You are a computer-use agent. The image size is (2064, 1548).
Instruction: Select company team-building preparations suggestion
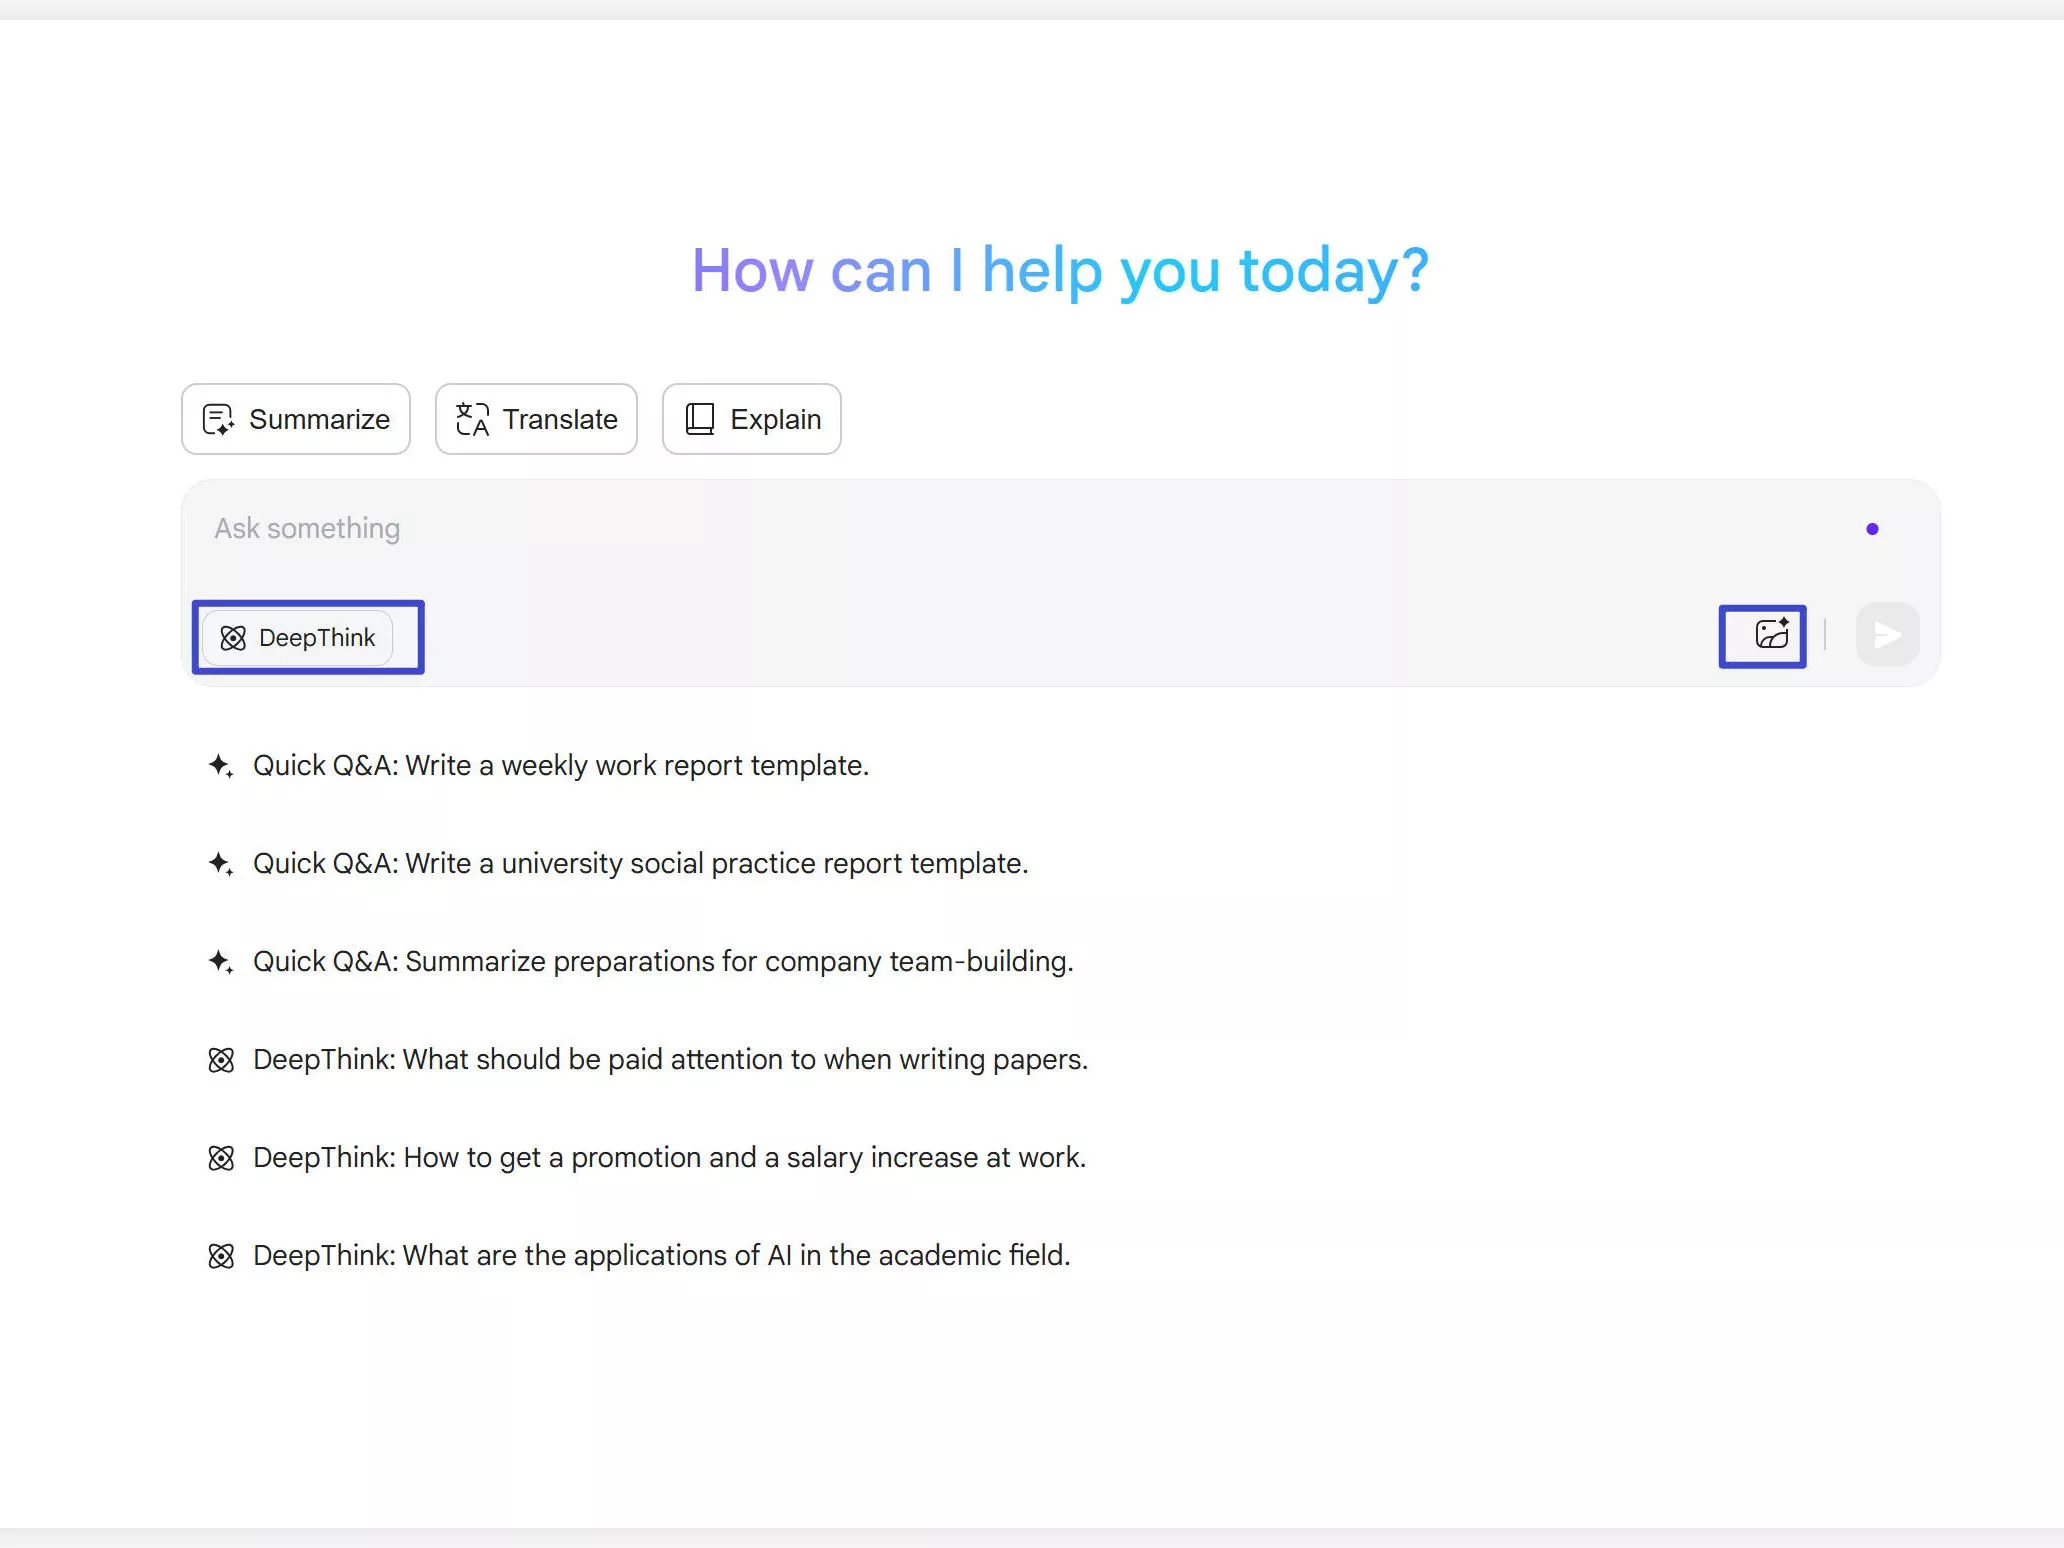[x=662, y=962]
